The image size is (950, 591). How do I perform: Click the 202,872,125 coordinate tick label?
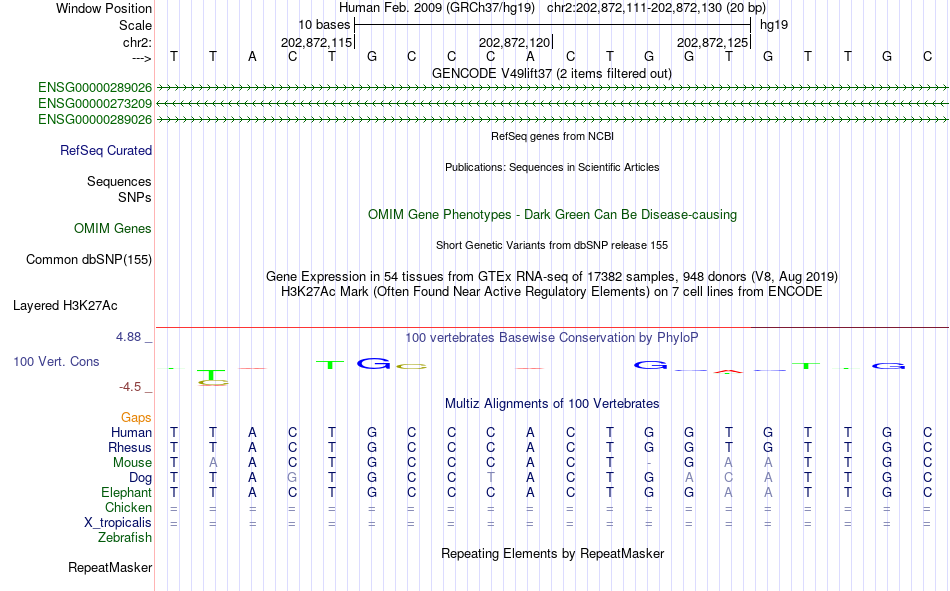pos(712,42)
